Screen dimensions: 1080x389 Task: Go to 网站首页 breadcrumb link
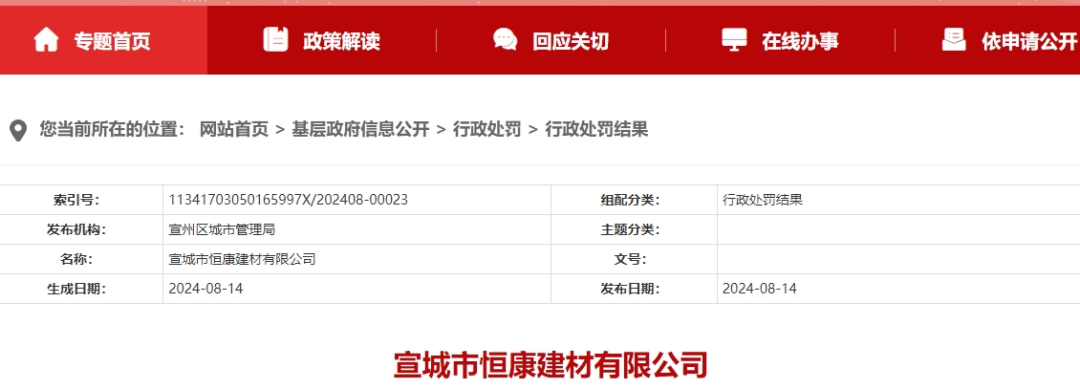pos(233,129)
